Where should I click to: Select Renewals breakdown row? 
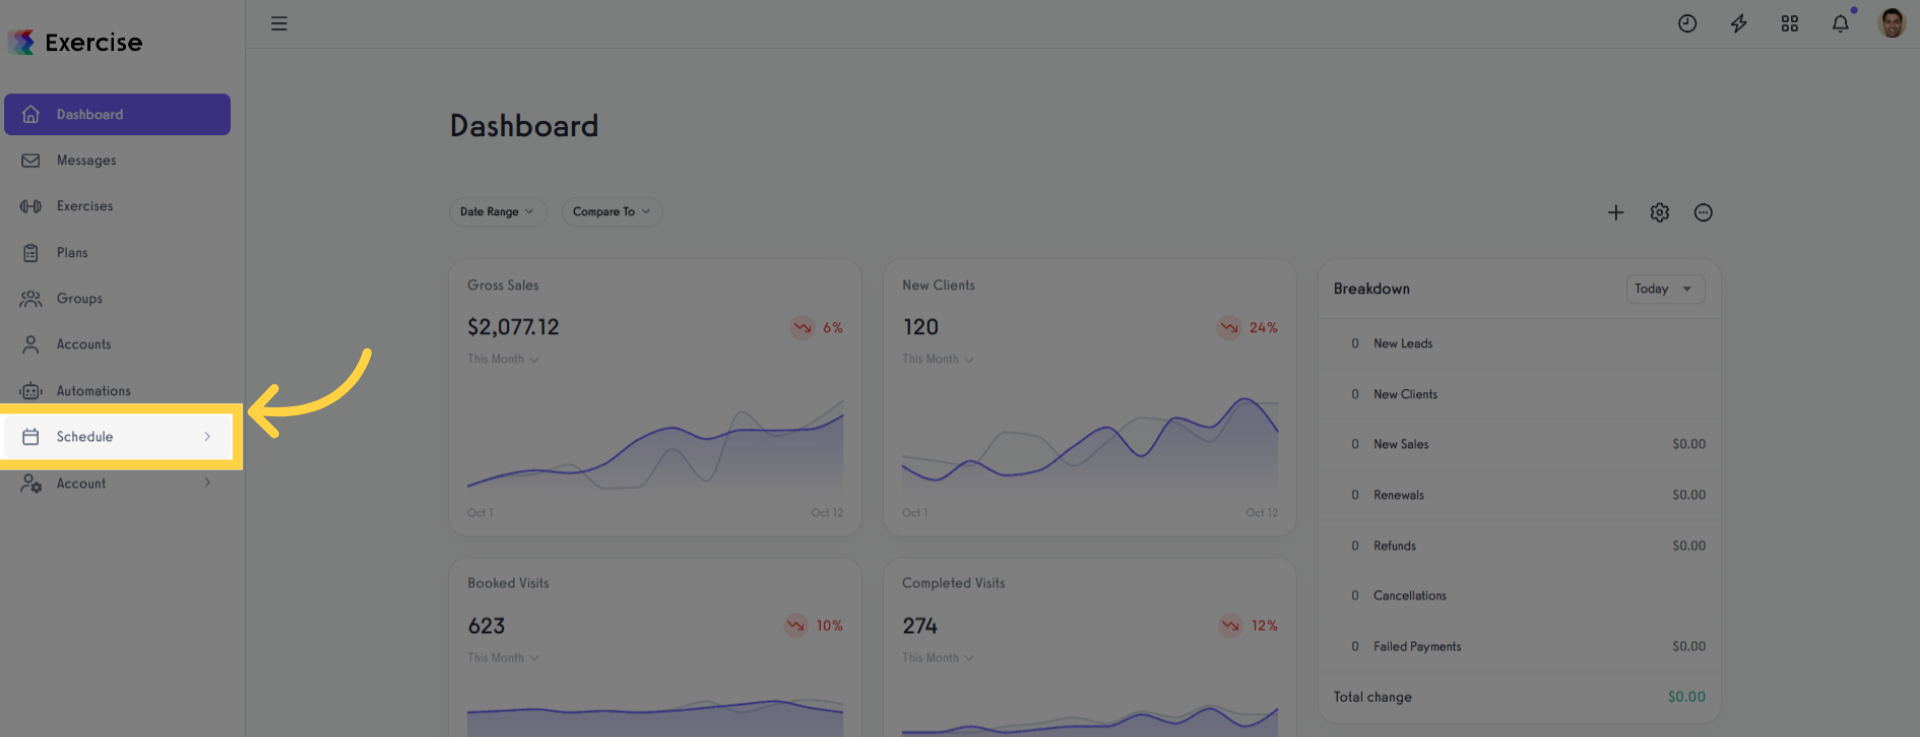tap(1519, 495)
